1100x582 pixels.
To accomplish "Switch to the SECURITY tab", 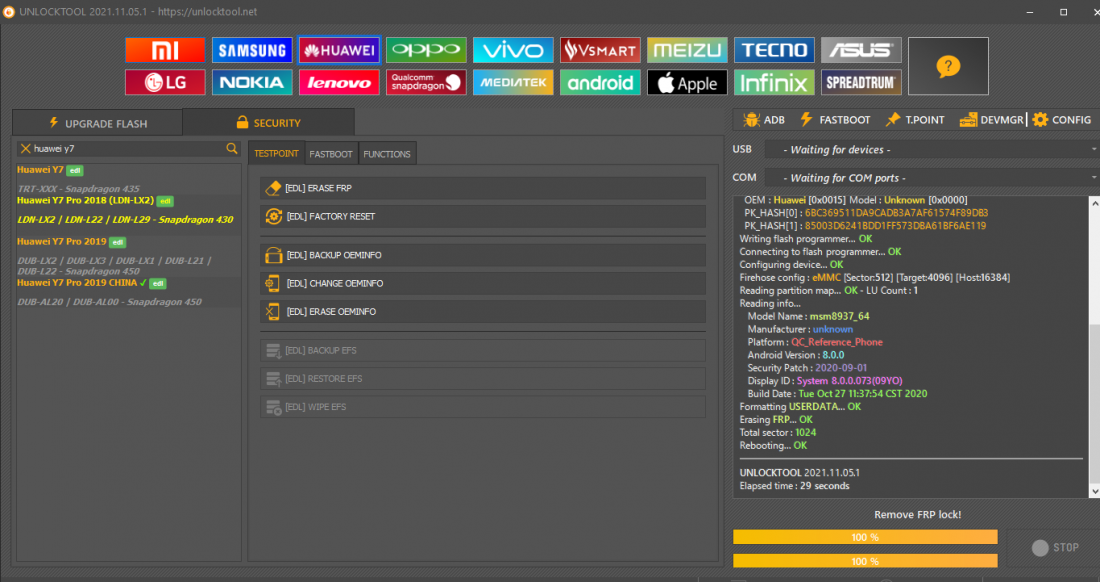I will [x=269, y=123].
